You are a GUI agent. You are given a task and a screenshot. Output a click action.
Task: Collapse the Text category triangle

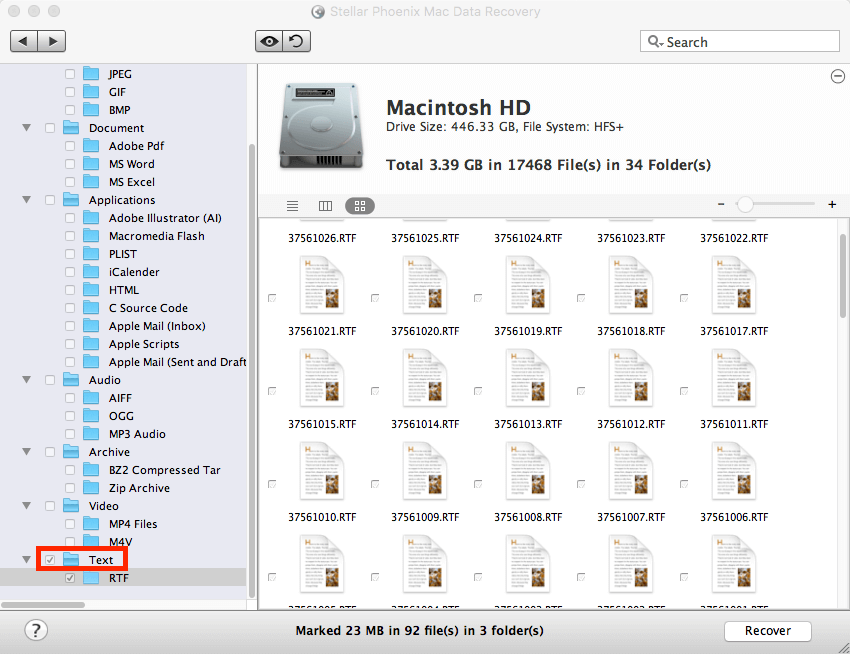point(26,559)
